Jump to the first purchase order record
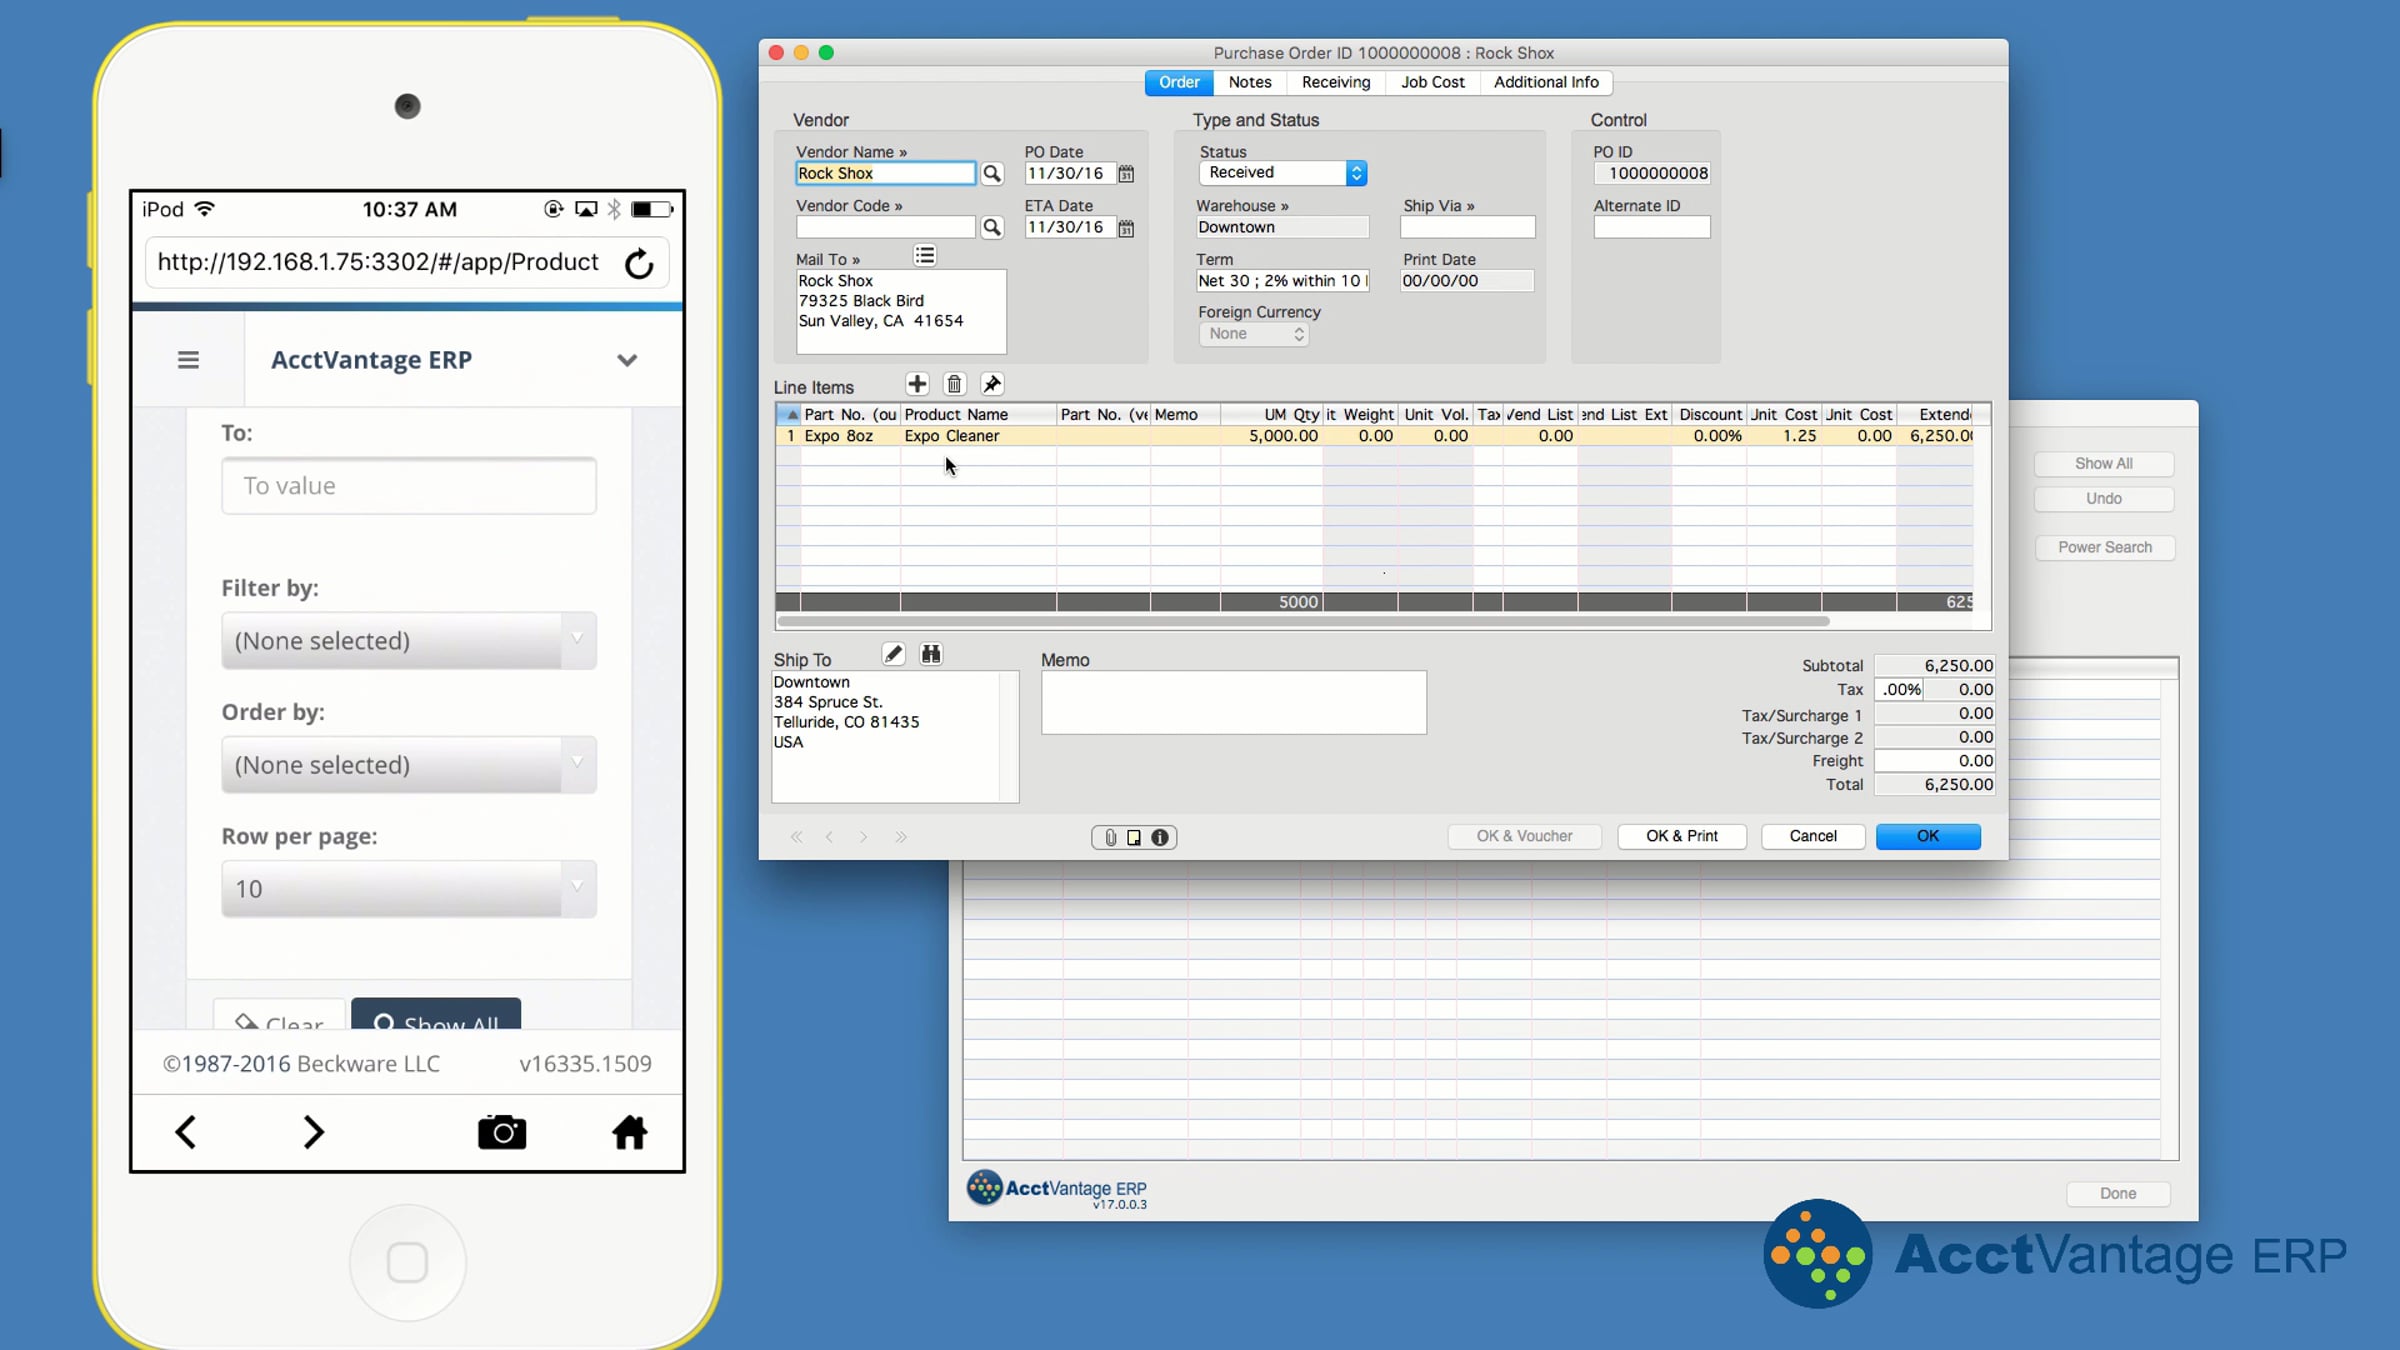2400x1350 pixels. (797, 837)
